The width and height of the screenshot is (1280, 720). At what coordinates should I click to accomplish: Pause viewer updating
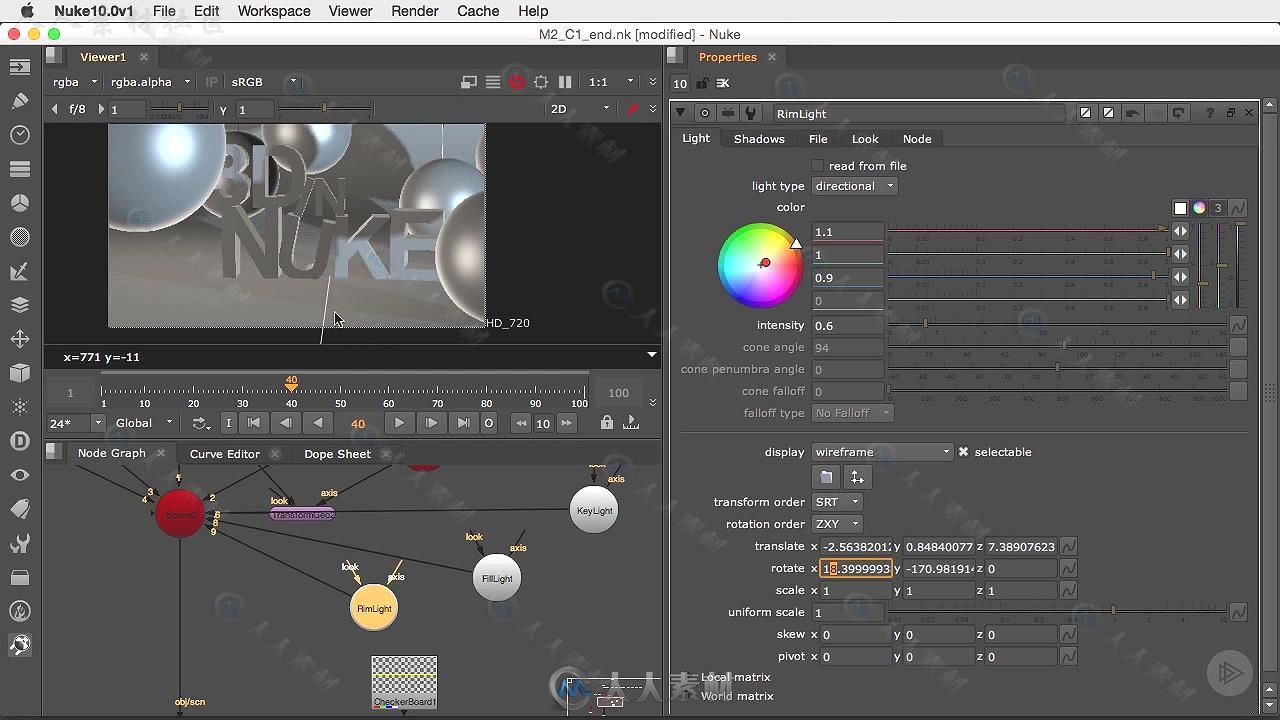tap(565, 82)
